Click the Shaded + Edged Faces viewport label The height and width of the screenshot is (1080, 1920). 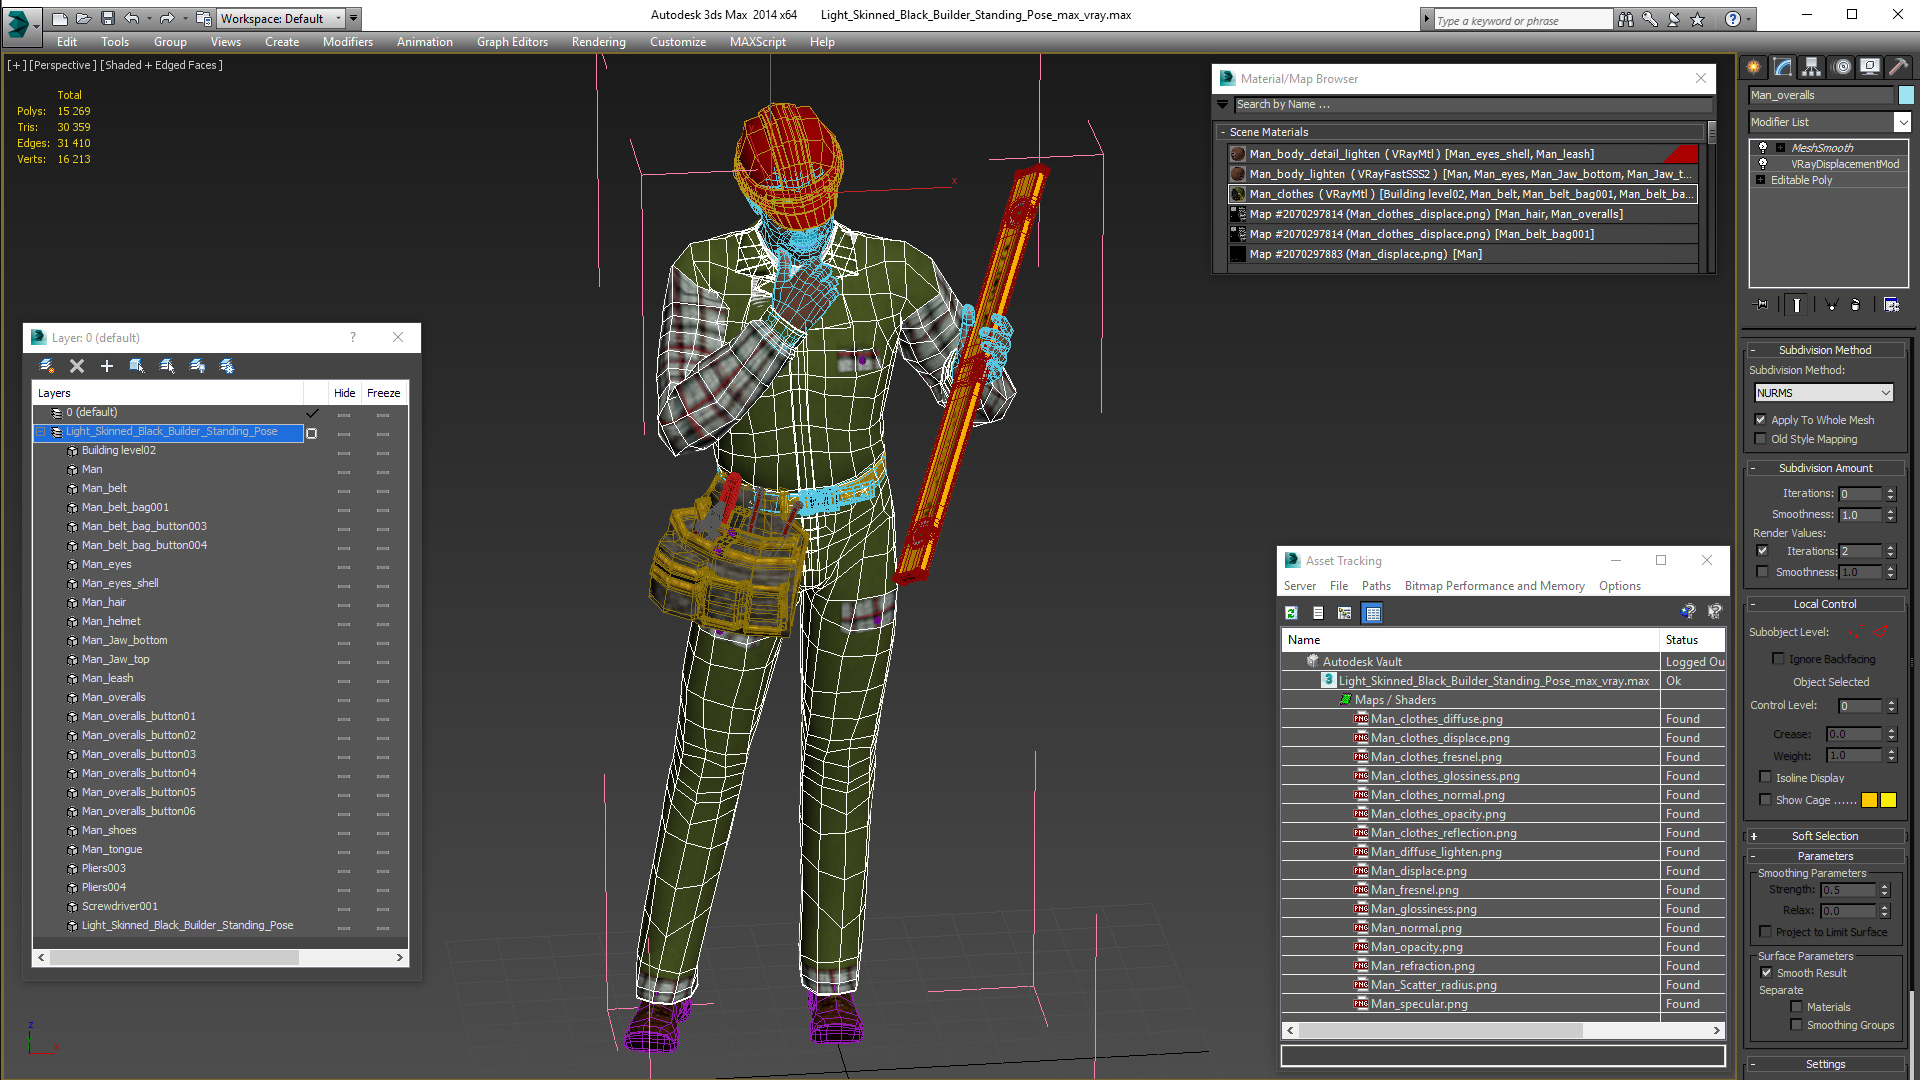pyautogui.click(x=161, y=65)
